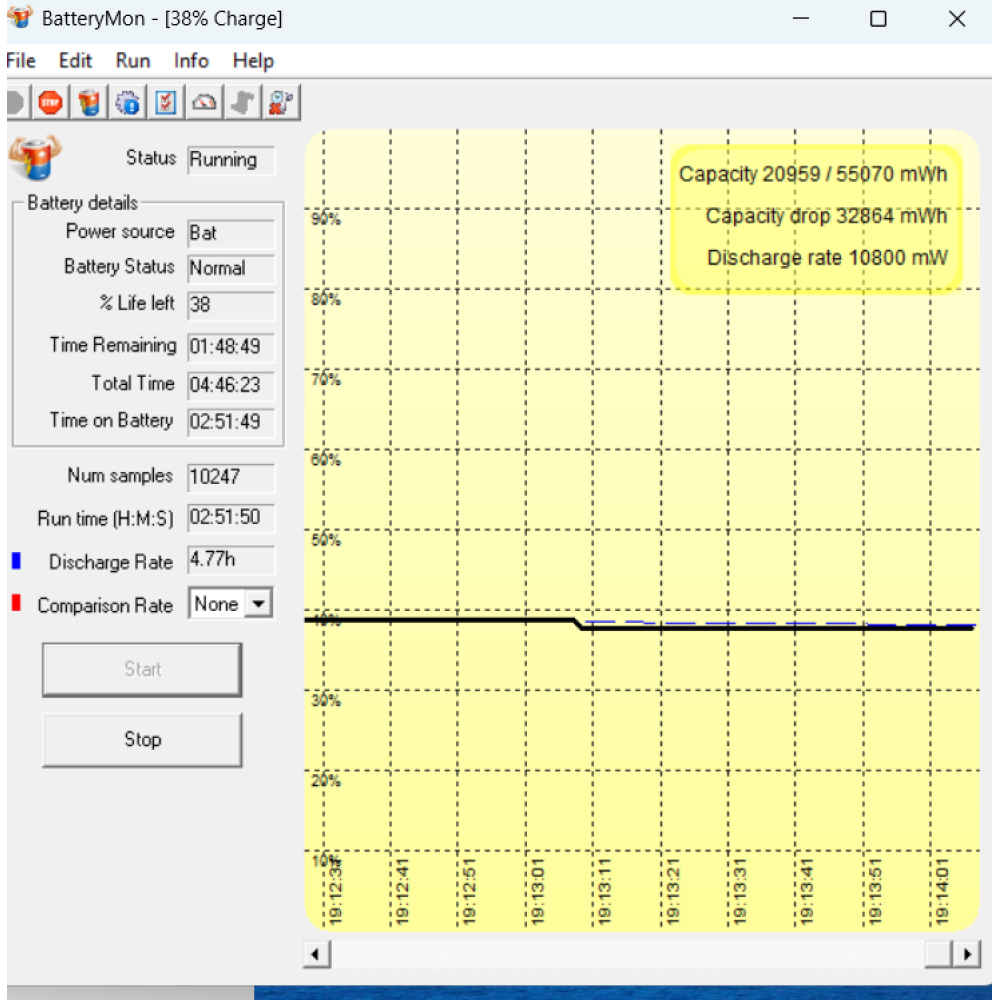
Task: Click the gauge meter toolbar icon
Action: [x=205, y=102]
